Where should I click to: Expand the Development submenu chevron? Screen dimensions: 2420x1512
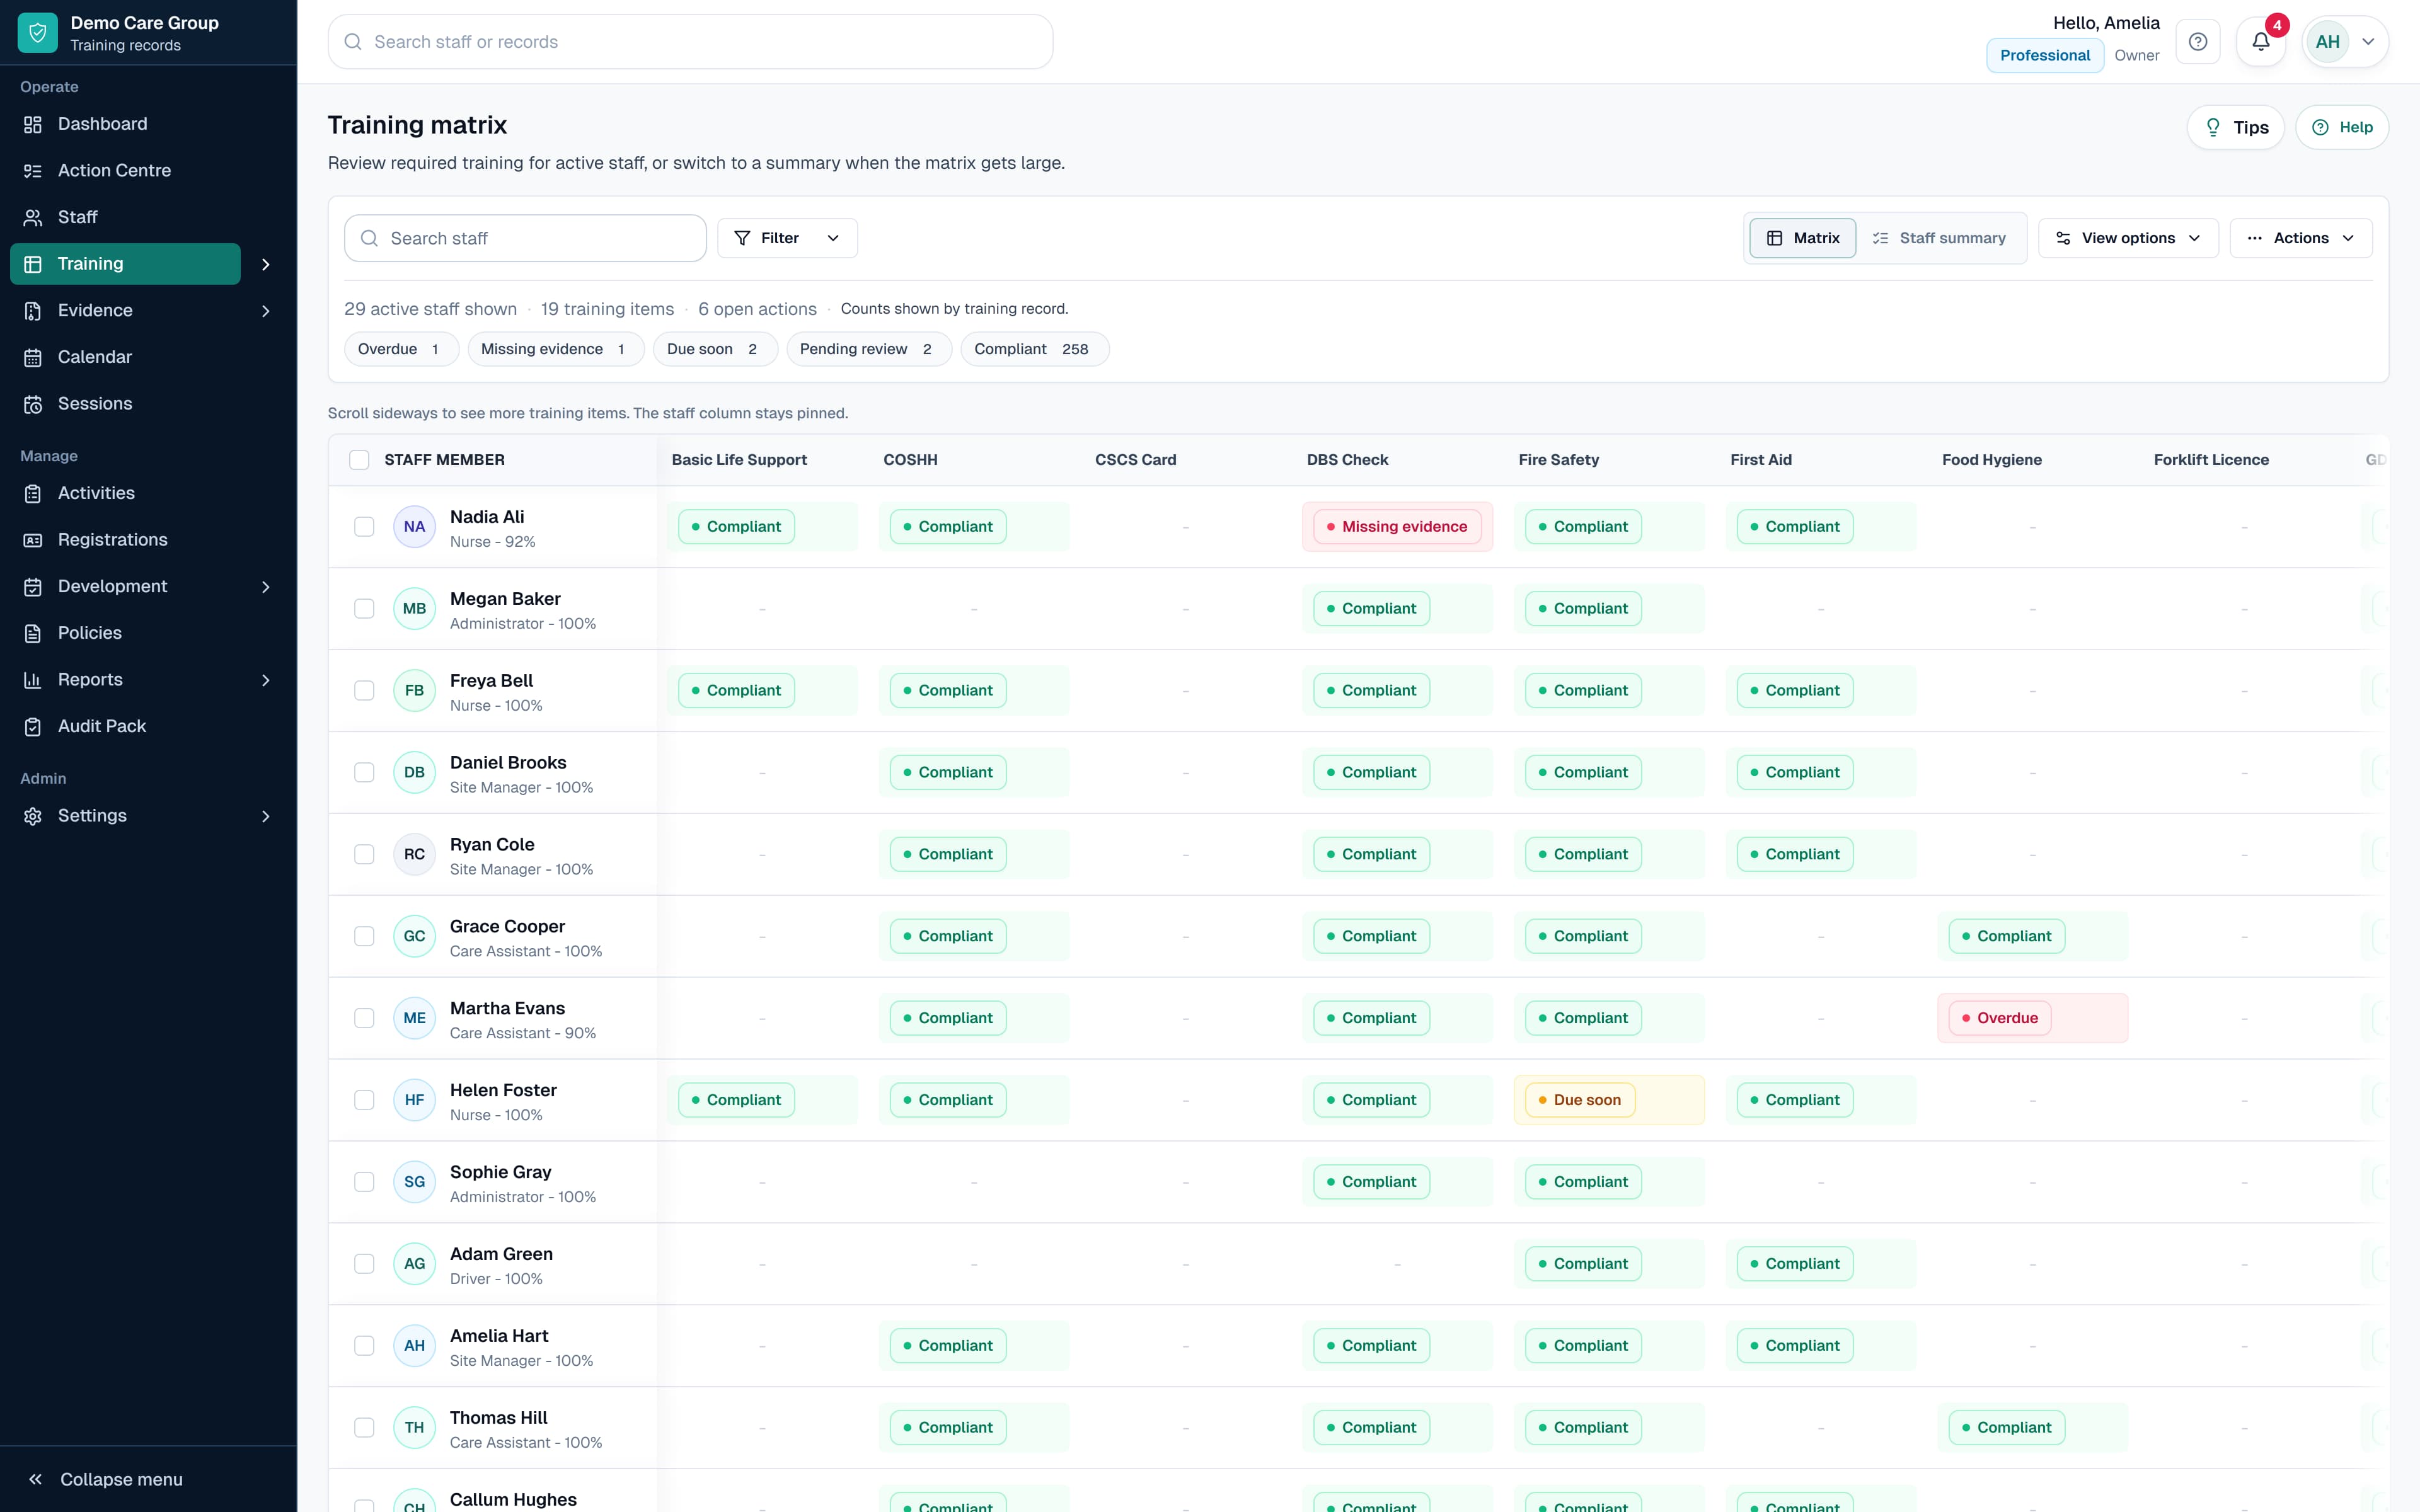[x=266, y=587]
